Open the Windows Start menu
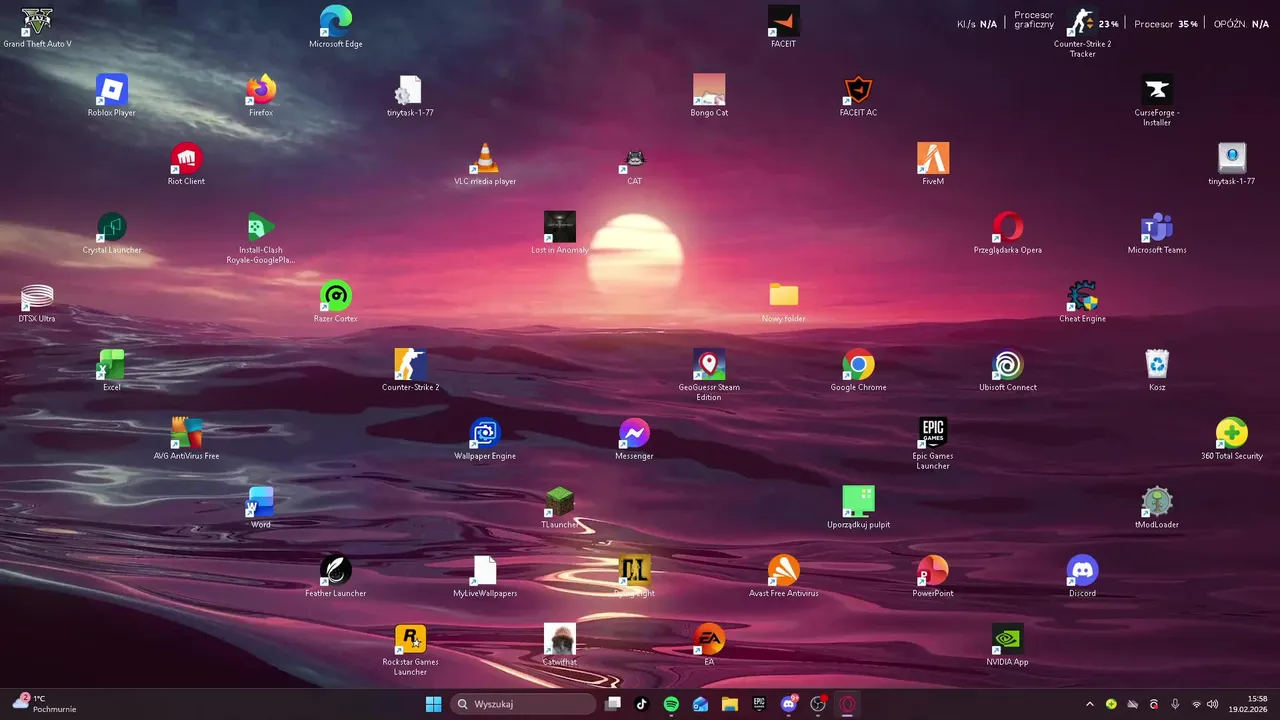This screenshot has width=1280, height=720. click(x=434, y=704)
